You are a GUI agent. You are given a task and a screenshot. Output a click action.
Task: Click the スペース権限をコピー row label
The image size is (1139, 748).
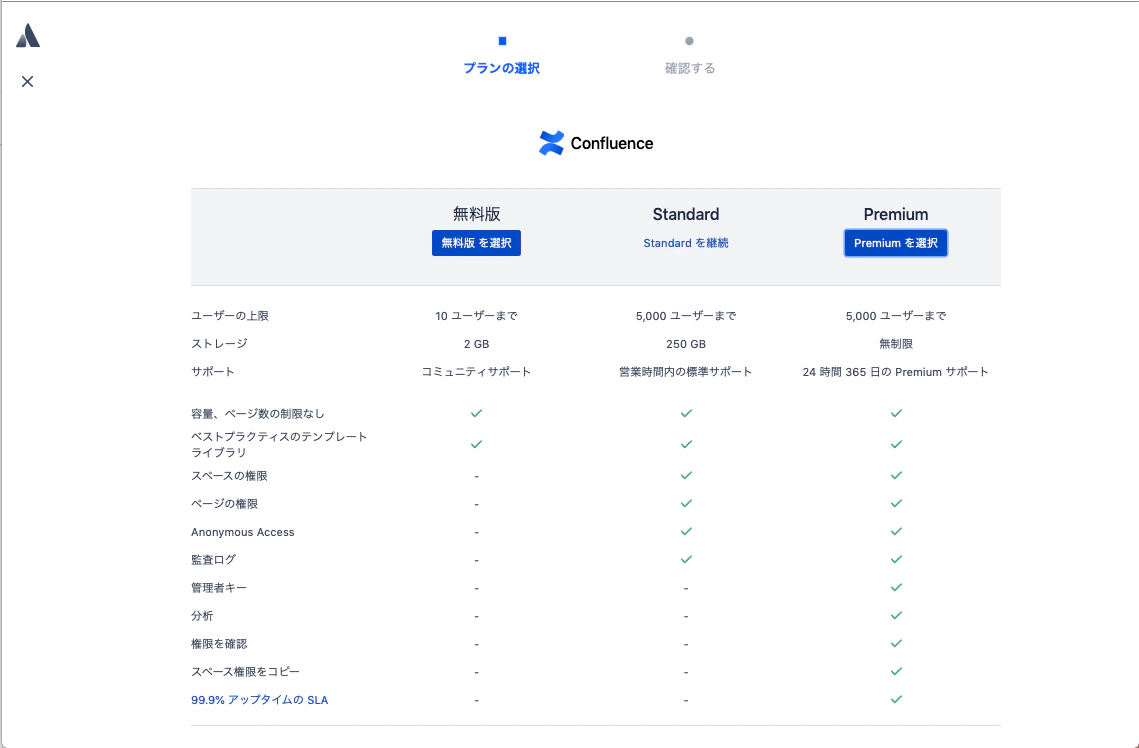246,672
